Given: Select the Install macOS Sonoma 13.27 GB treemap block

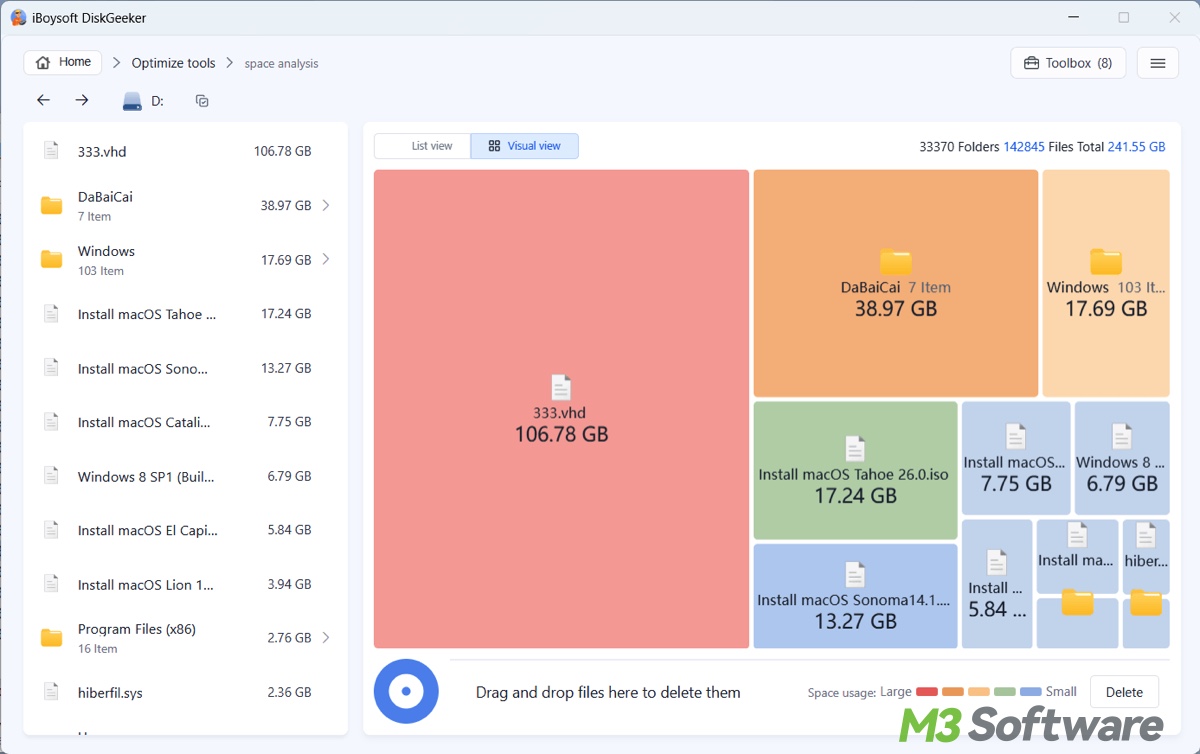Looking at the screenshot, I should [x=855, y=596].
